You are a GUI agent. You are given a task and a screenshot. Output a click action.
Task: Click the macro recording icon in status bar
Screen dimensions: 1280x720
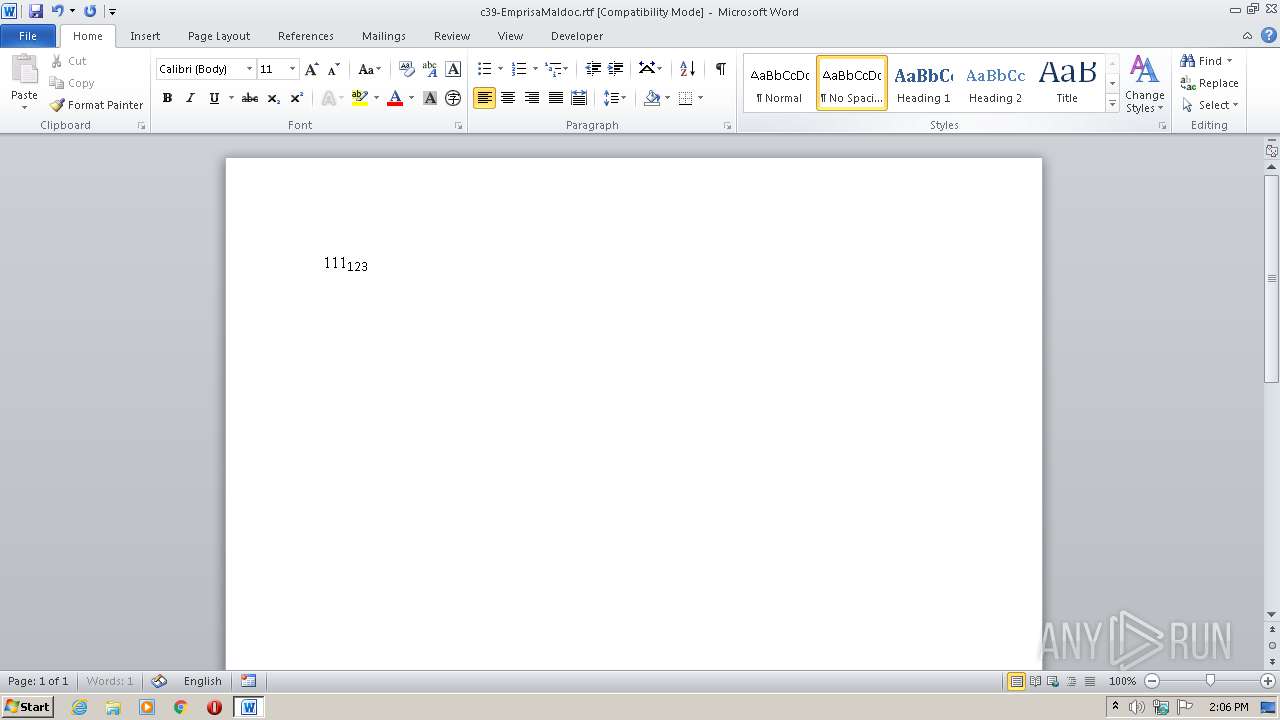pos(249,681)
